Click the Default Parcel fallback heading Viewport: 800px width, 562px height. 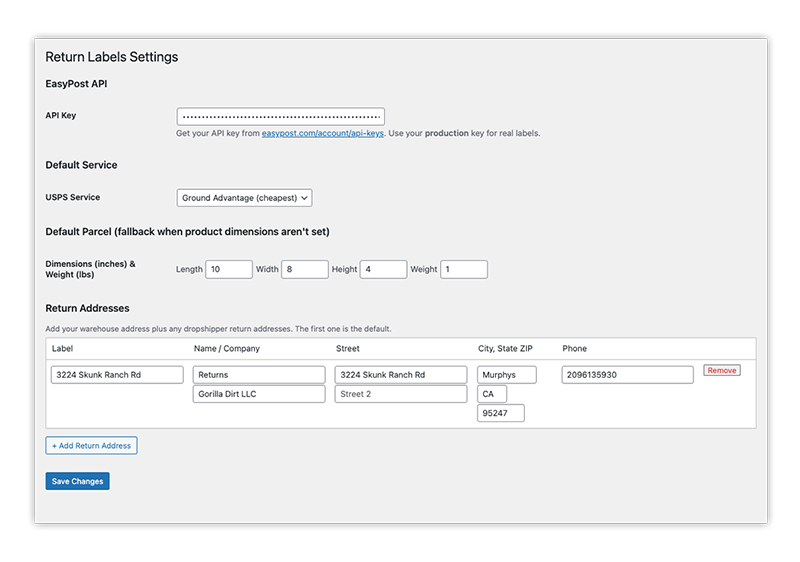point(187,232)
